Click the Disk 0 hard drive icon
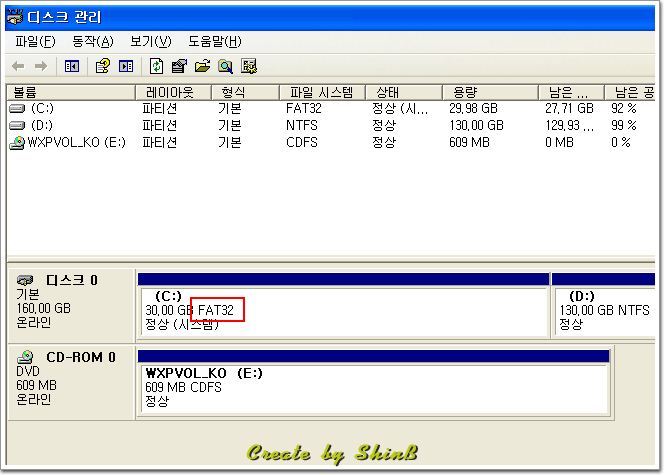The image size is (664, 475). coord(25,280)
